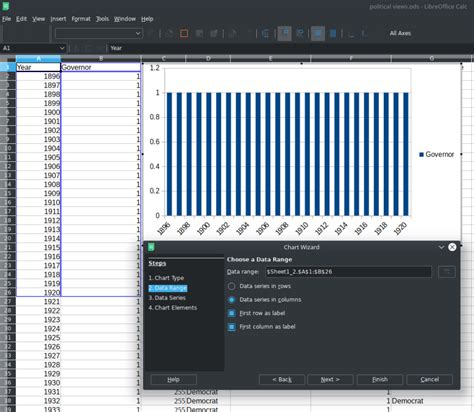Click the Data range input field
474x412 pixels.
(x=348, y=272)
